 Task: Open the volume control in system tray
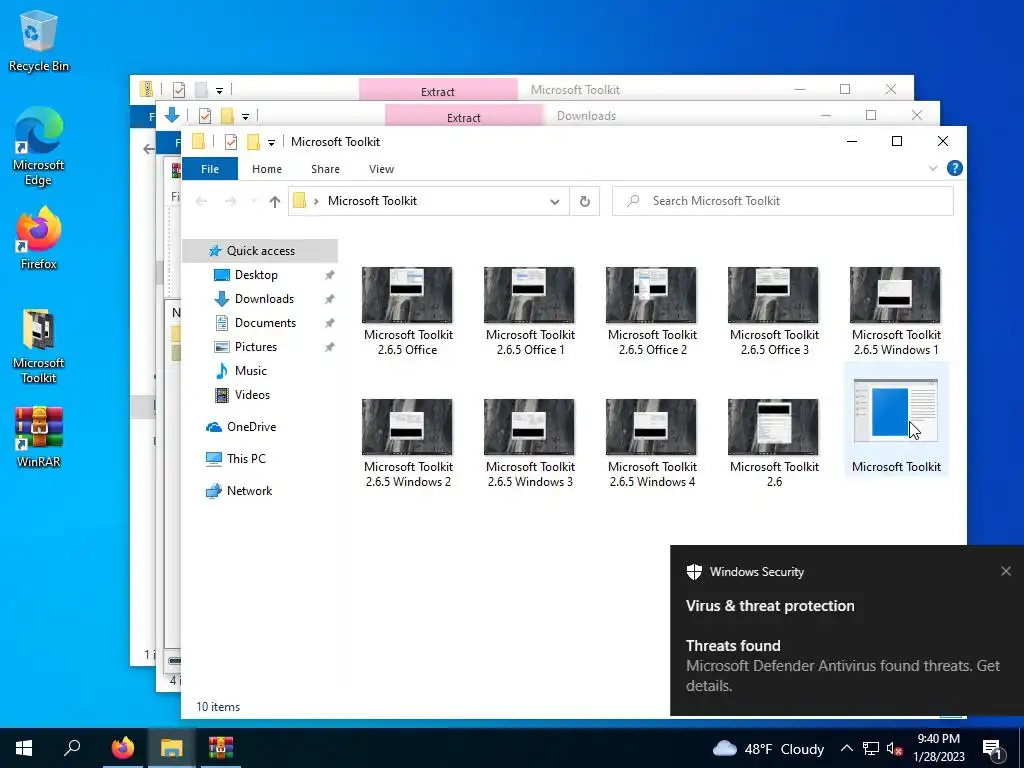pos(894,748)
